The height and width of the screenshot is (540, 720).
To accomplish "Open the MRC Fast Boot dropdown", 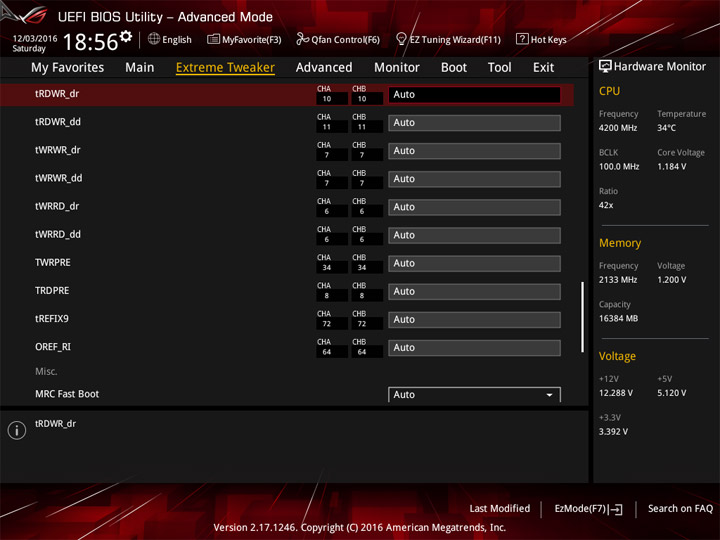I will coord(474,394).
